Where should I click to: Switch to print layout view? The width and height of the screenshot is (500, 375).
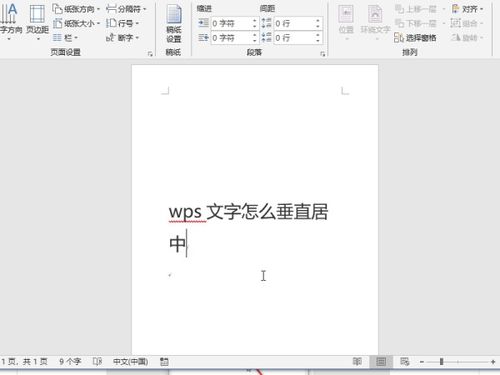[381, 362]
